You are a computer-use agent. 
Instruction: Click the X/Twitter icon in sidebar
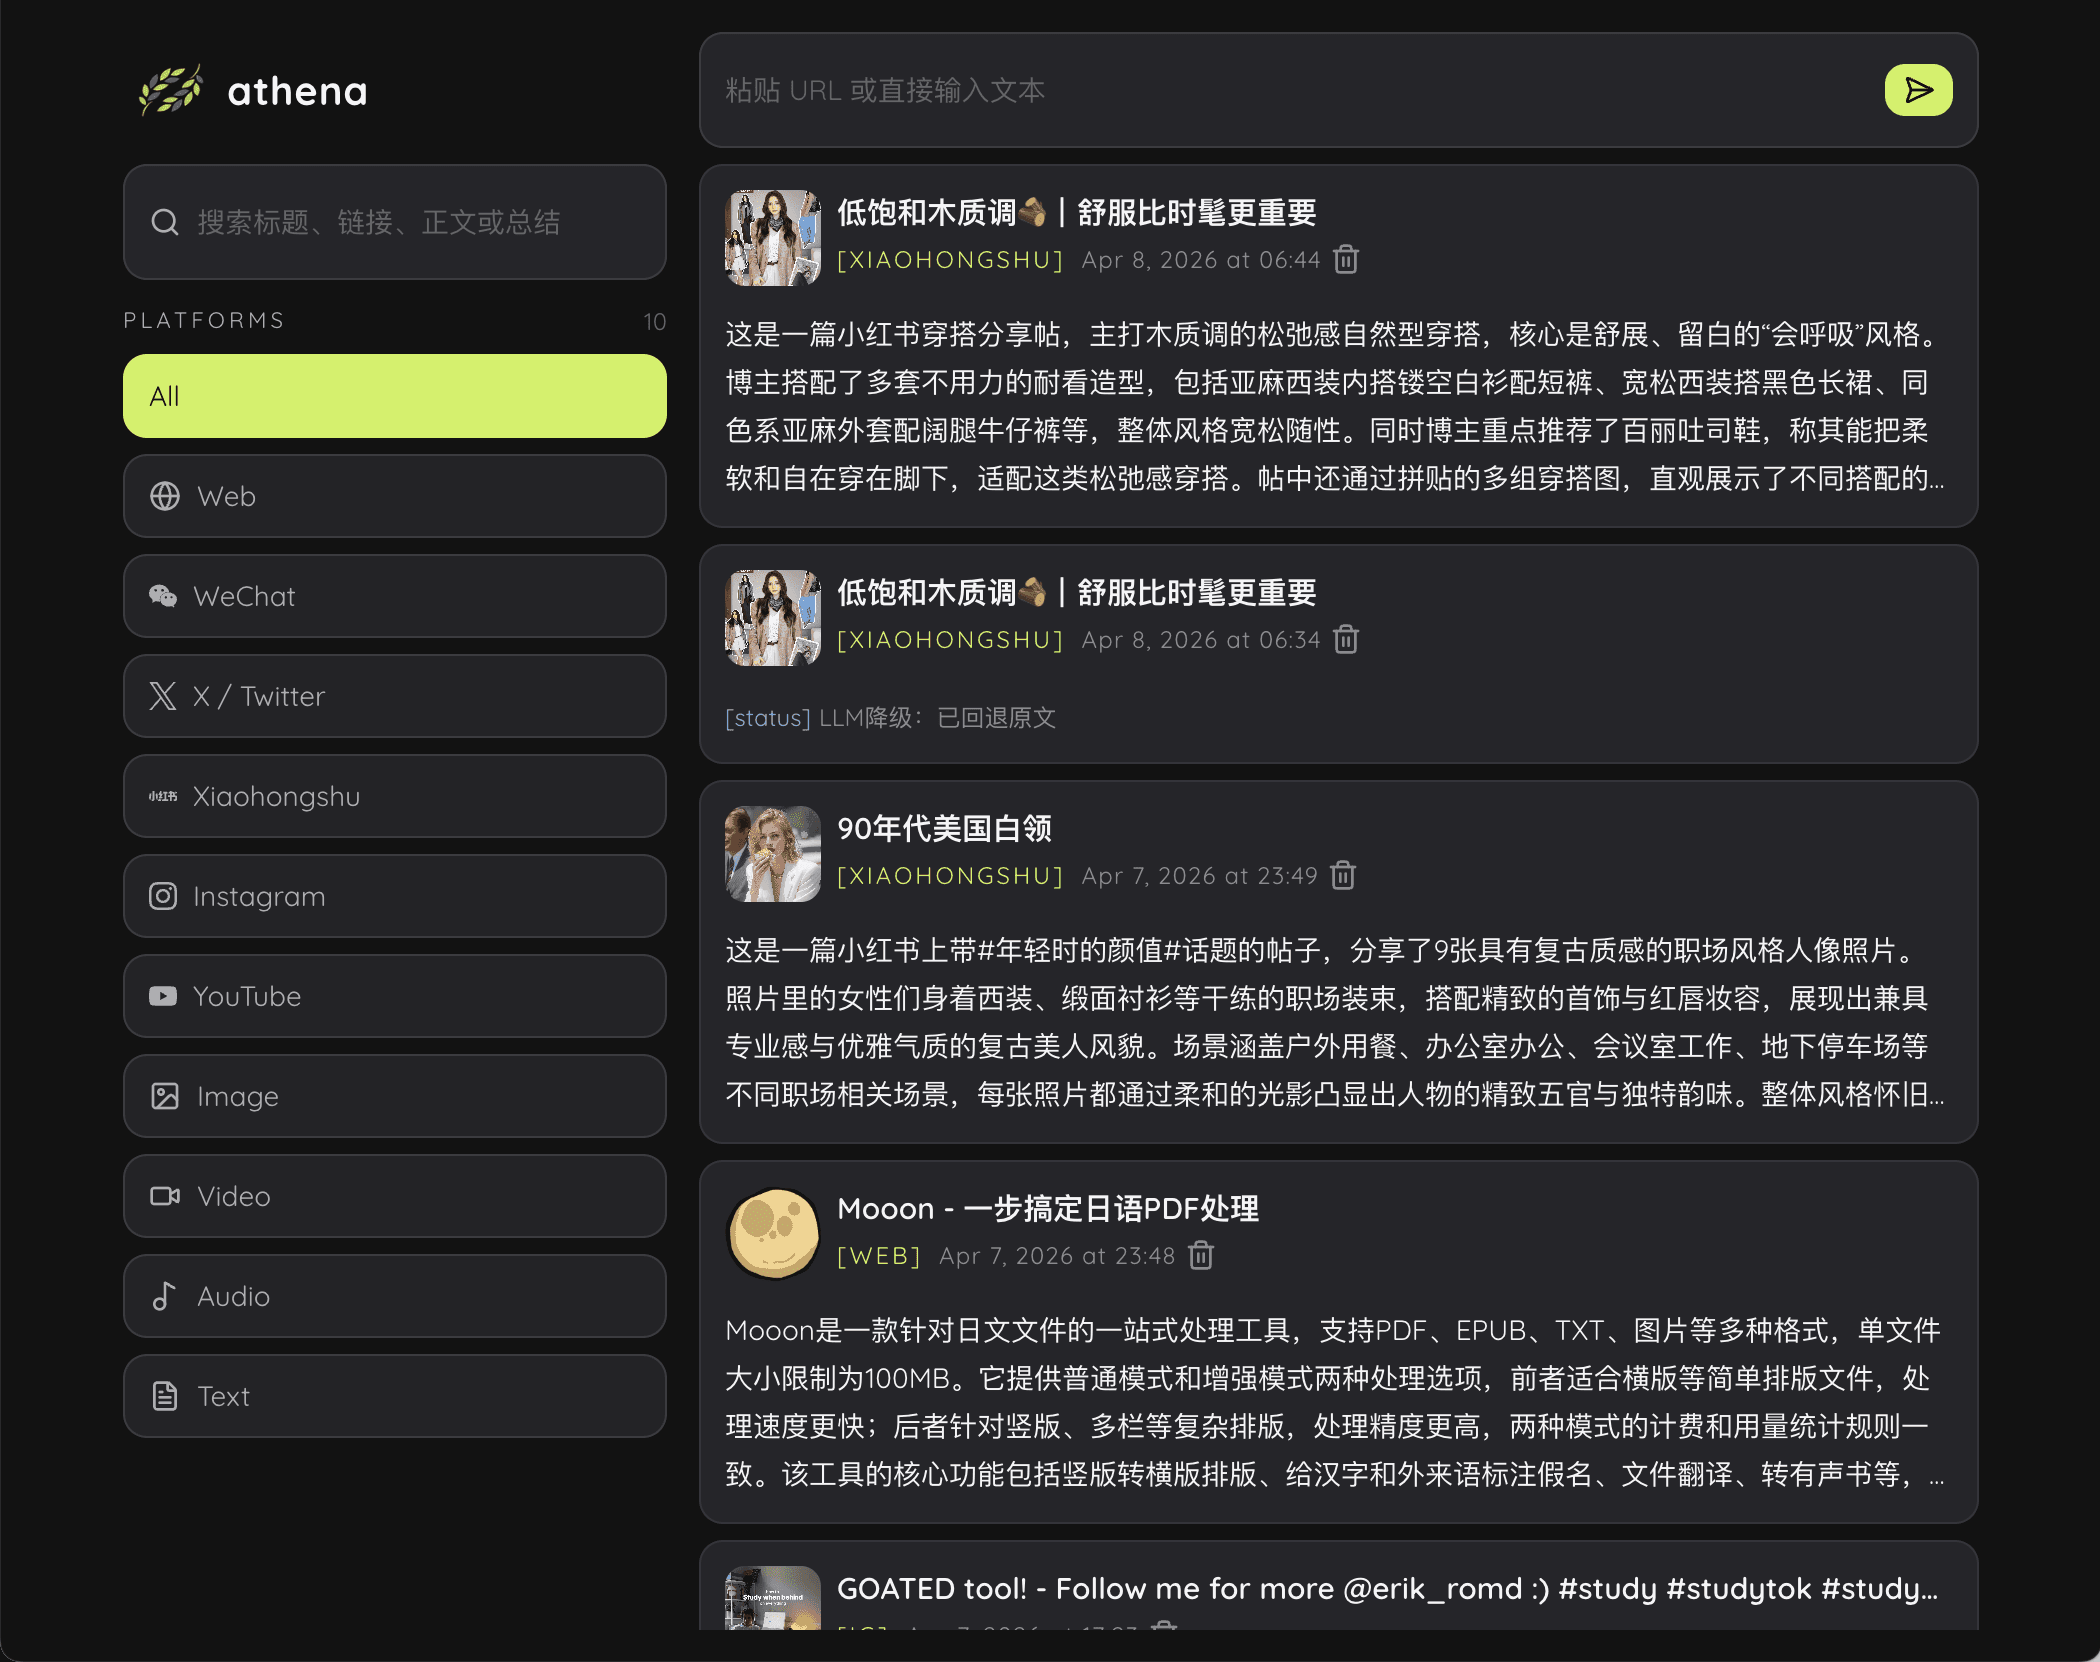click(163, 696)
